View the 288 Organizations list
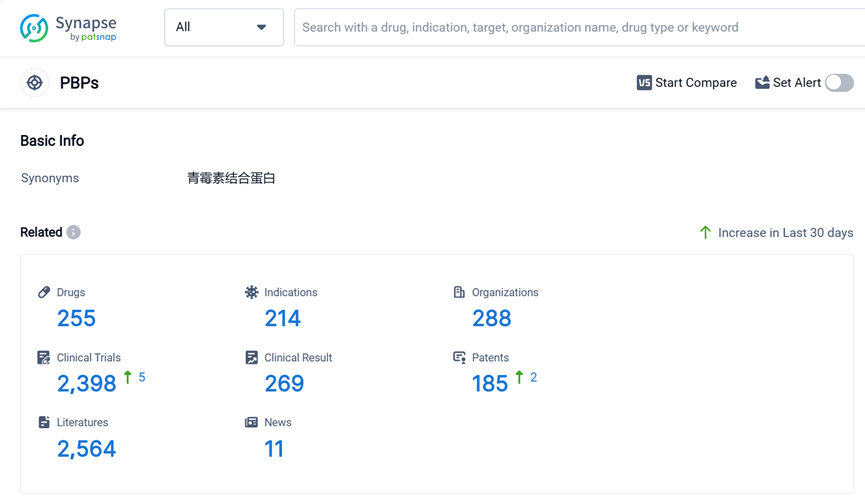Image resolution: width=865 pixels, height=499 pixels. [x=491, y=319]
